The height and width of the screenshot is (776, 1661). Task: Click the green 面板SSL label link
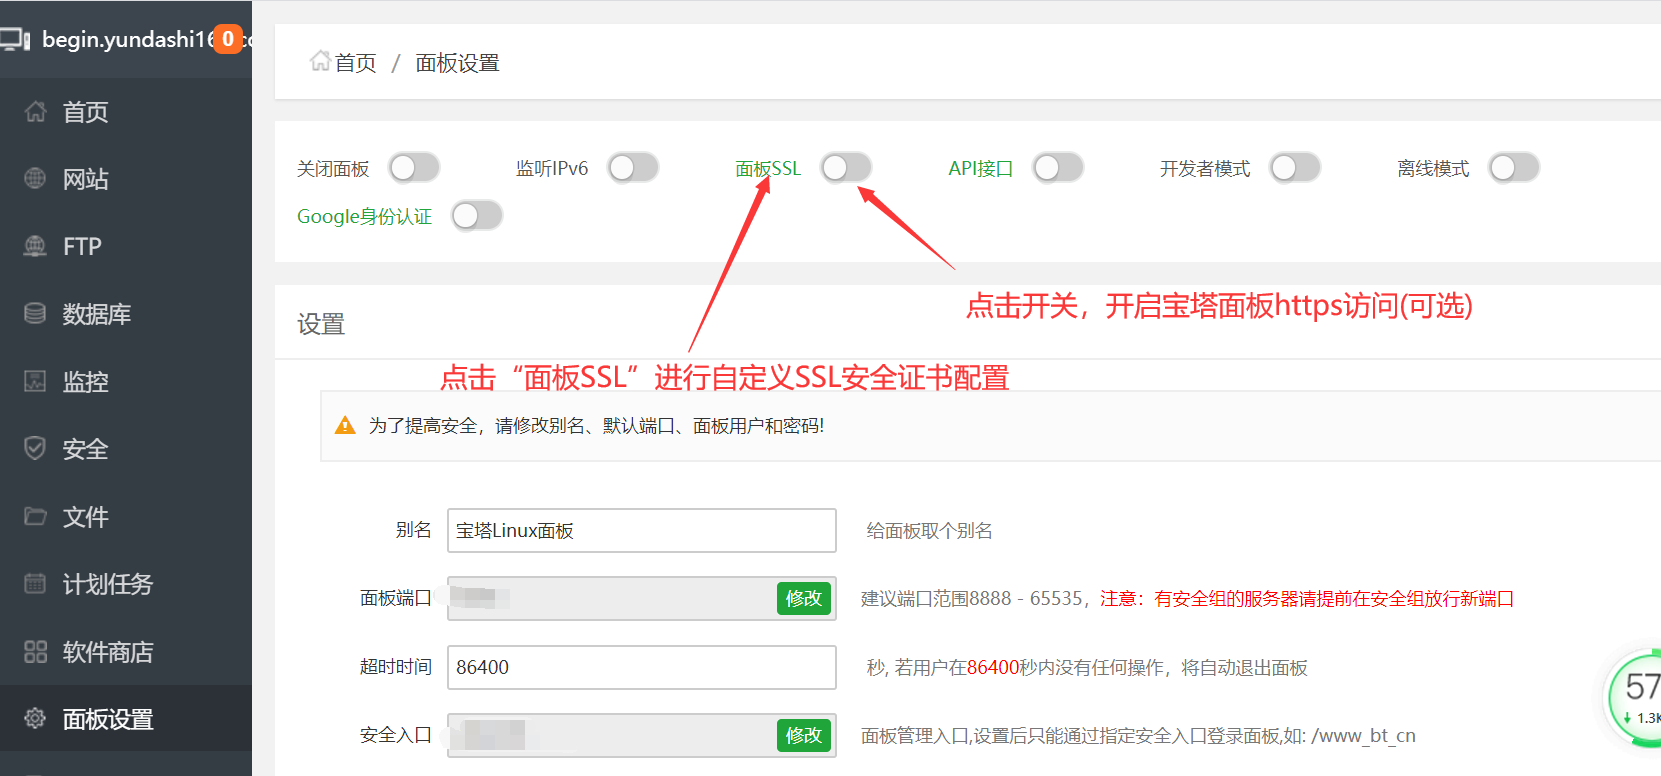click(768, 168)
